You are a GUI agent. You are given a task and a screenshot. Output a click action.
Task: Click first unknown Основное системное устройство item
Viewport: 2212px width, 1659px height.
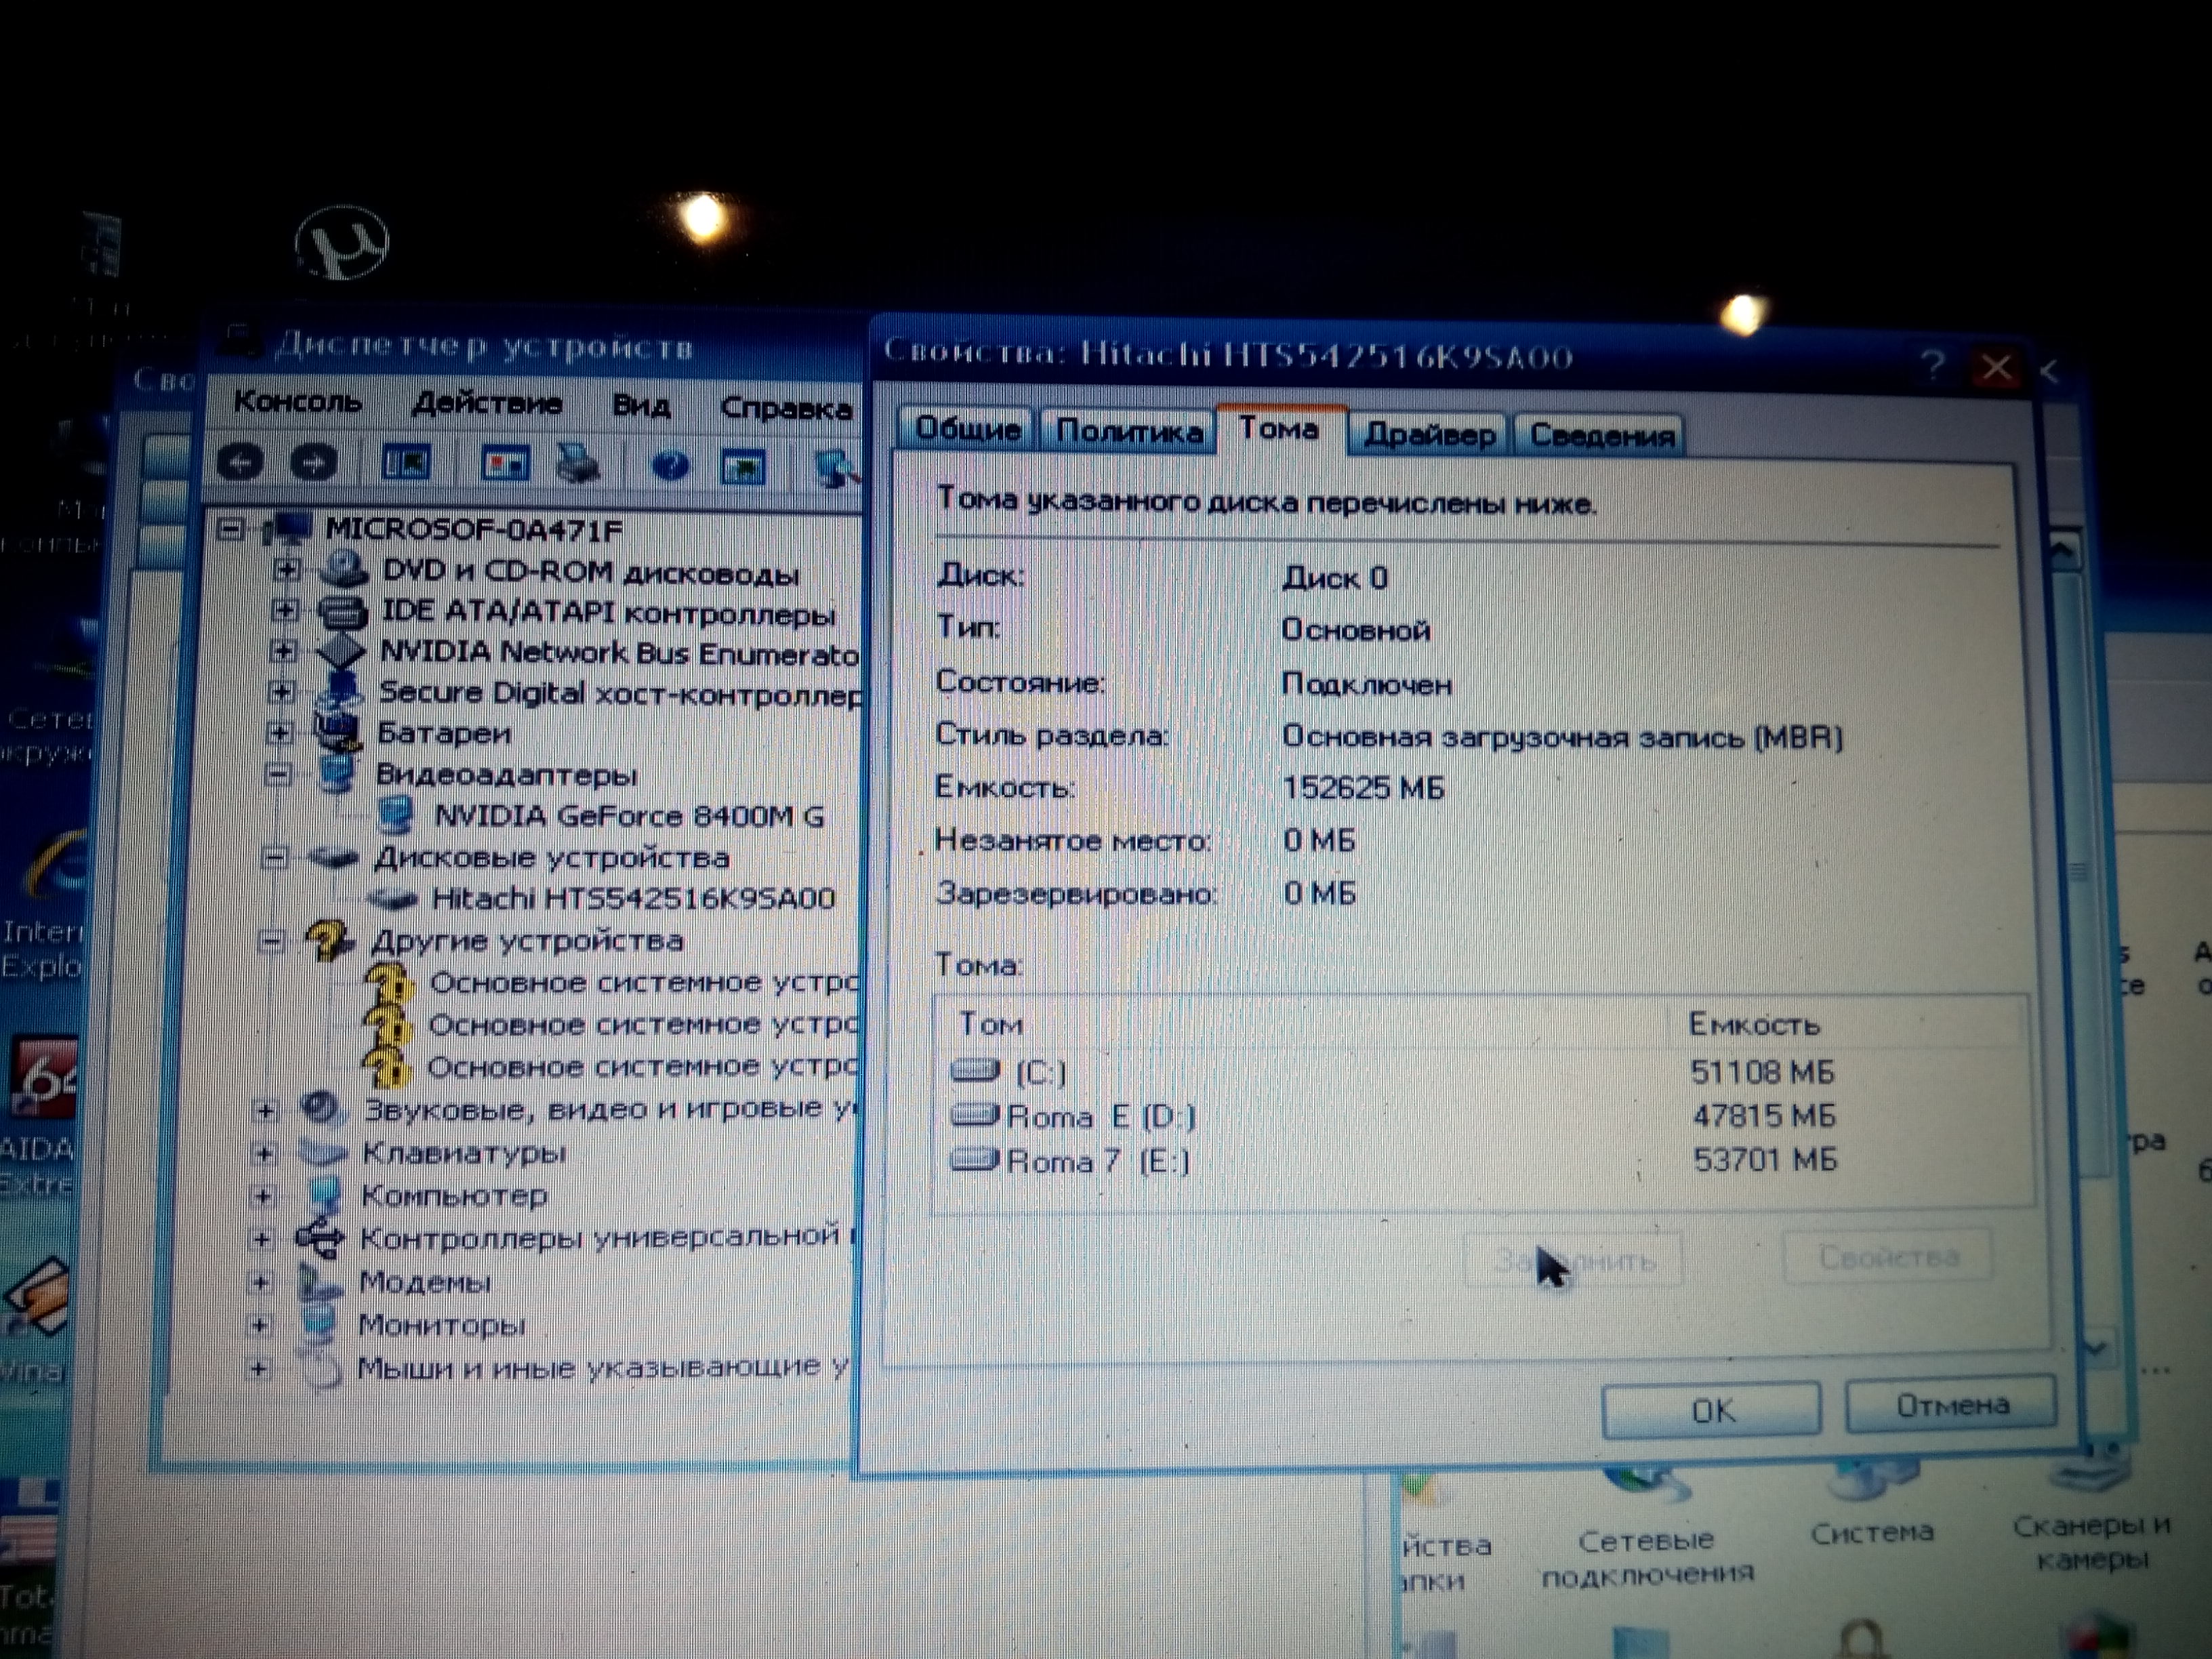[642, 983]
